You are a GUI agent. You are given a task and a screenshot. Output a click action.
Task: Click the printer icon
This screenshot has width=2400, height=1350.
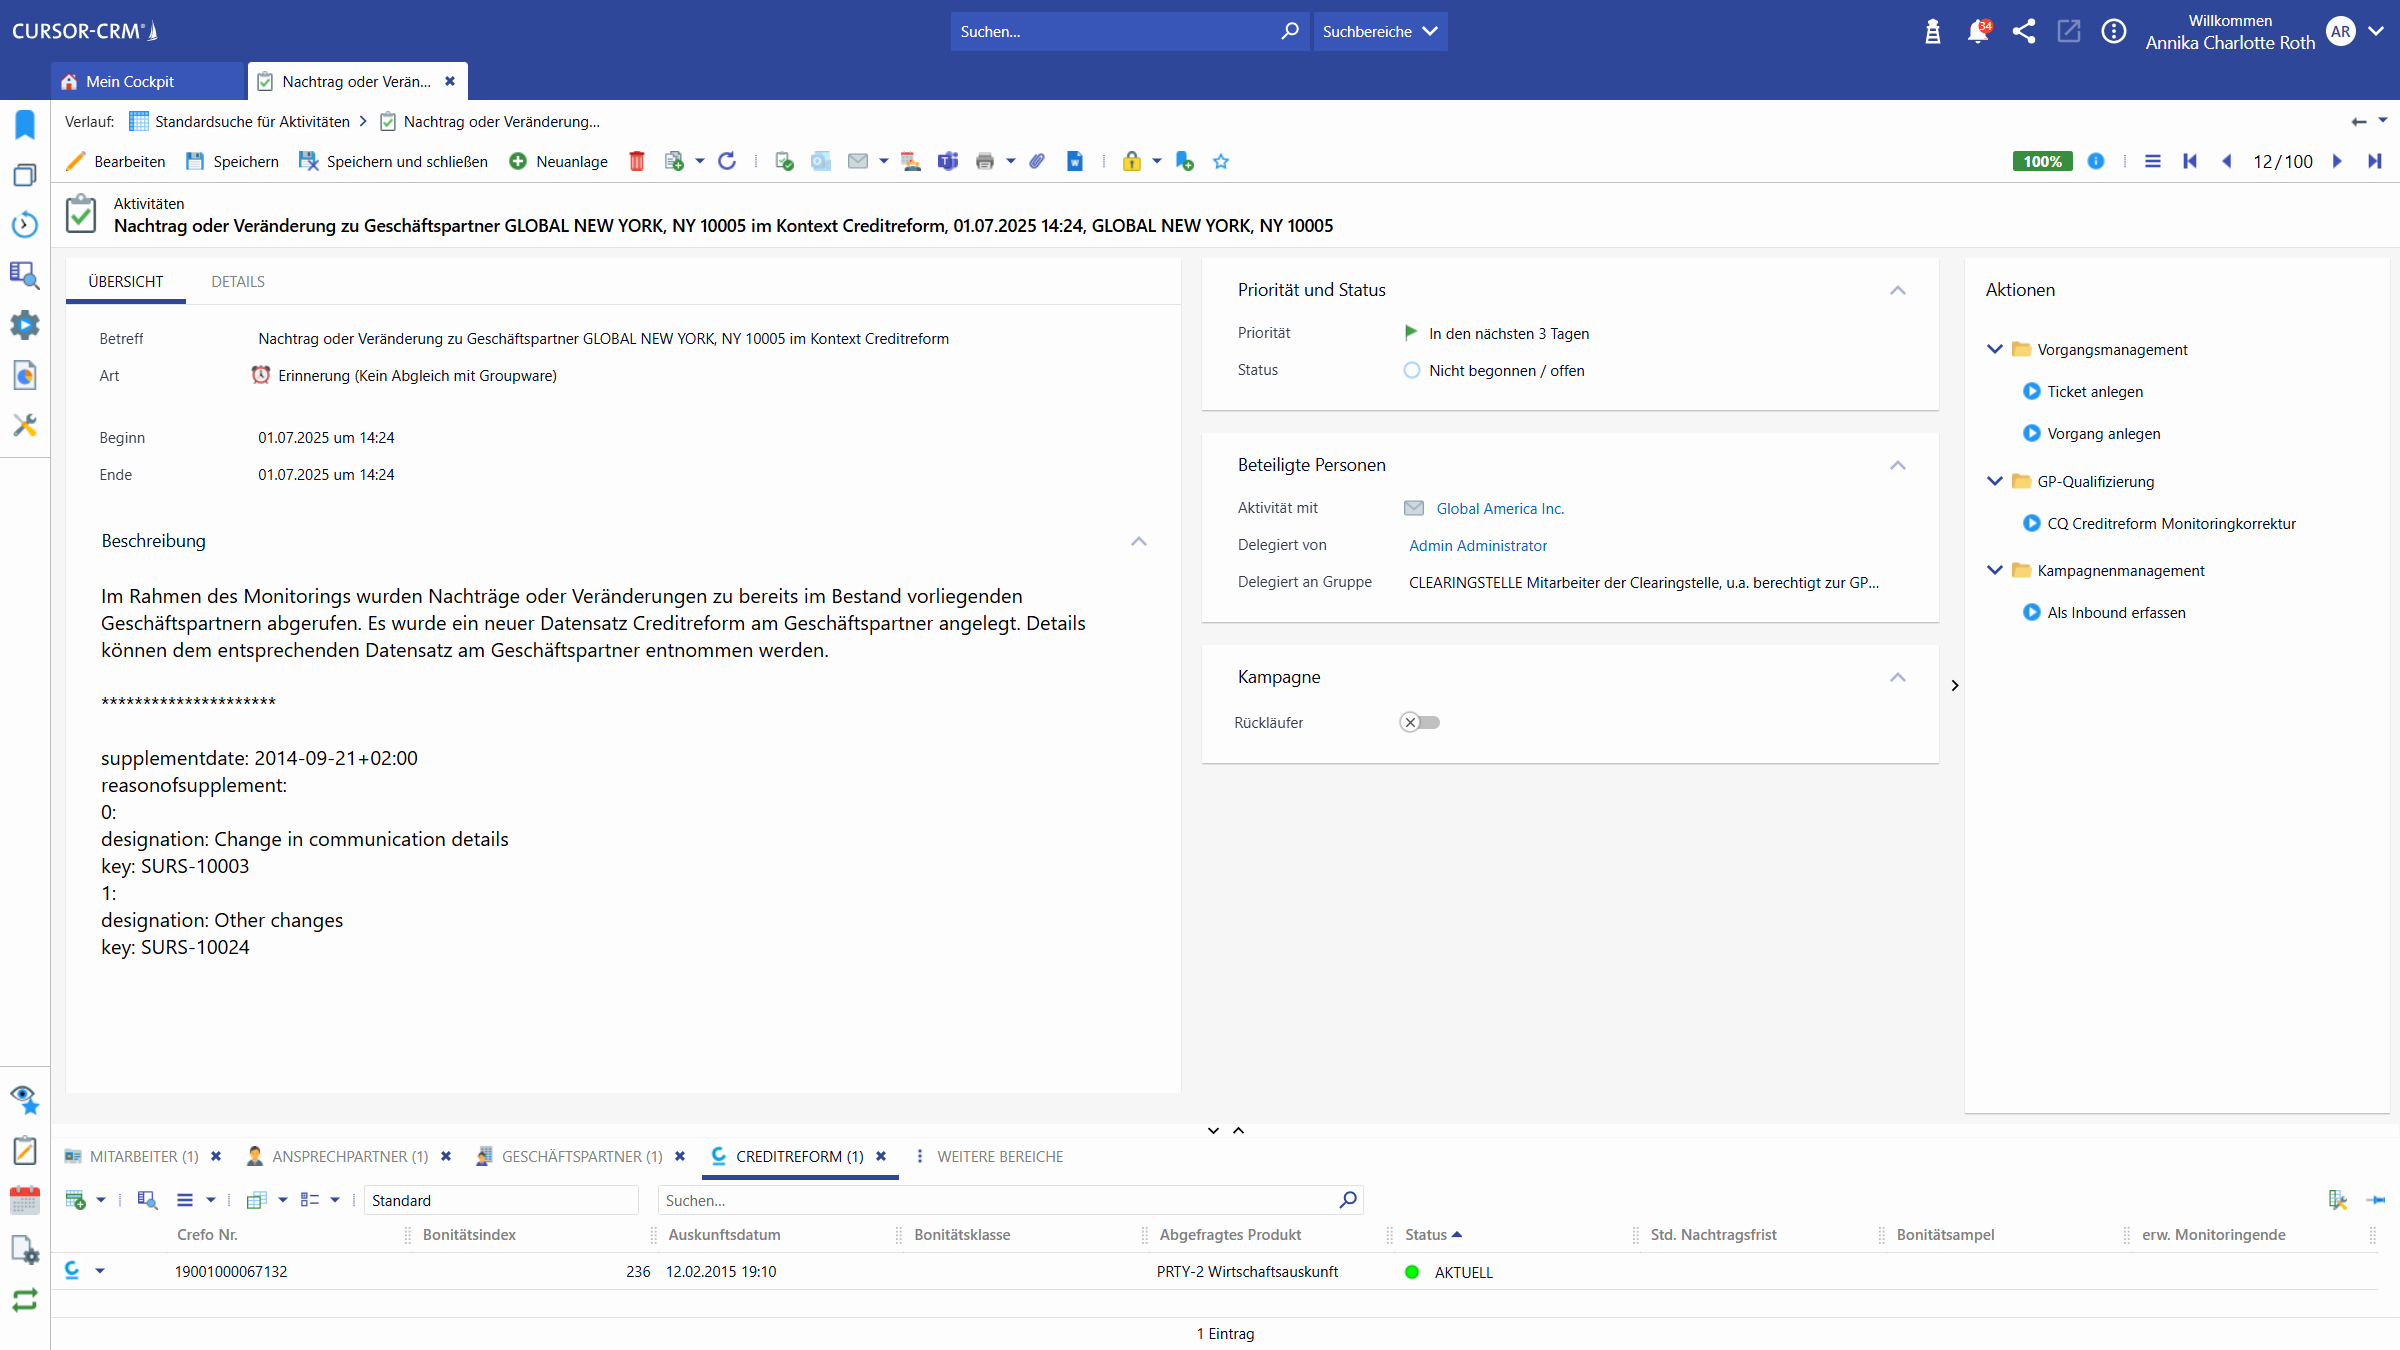click(x=985, y=161)
